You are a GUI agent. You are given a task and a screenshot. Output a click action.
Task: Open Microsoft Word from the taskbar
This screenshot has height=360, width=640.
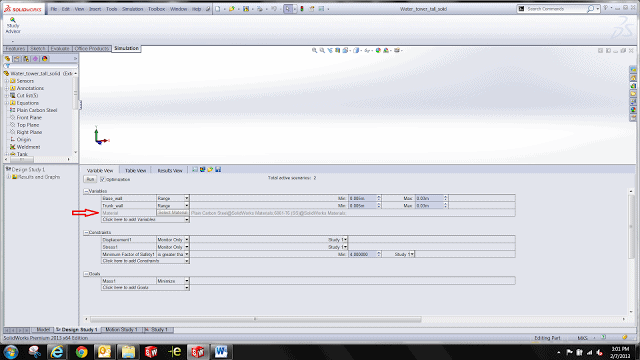(221, 351)
